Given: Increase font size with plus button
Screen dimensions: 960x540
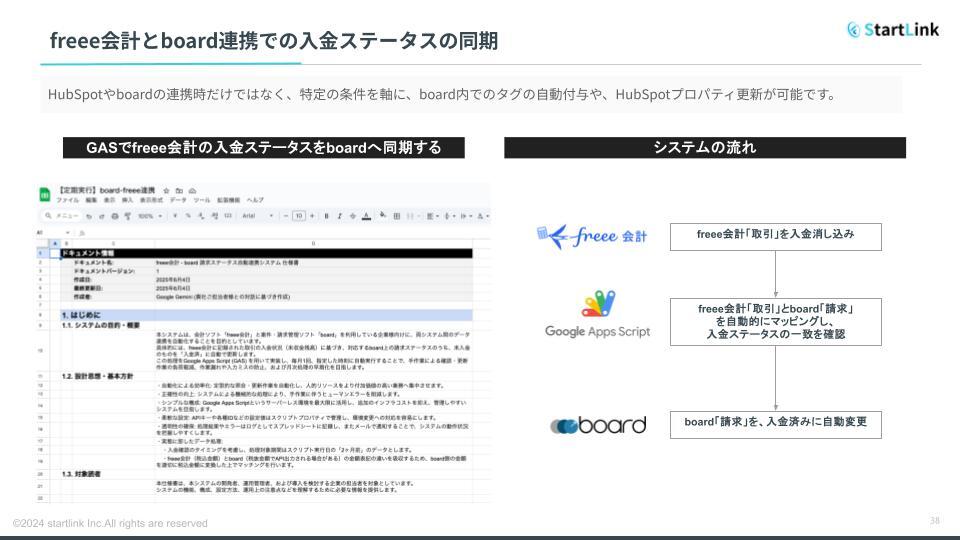Looking at the screenshot, I should 312,216.
